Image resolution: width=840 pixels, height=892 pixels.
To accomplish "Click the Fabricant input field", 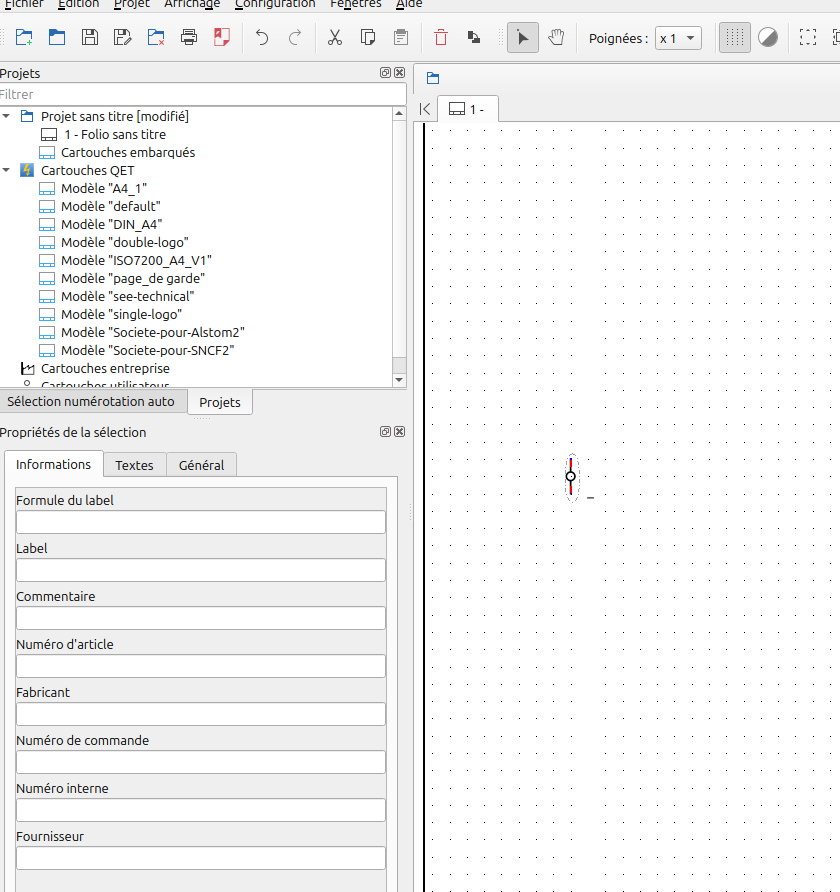I will [x=200, y=714].
